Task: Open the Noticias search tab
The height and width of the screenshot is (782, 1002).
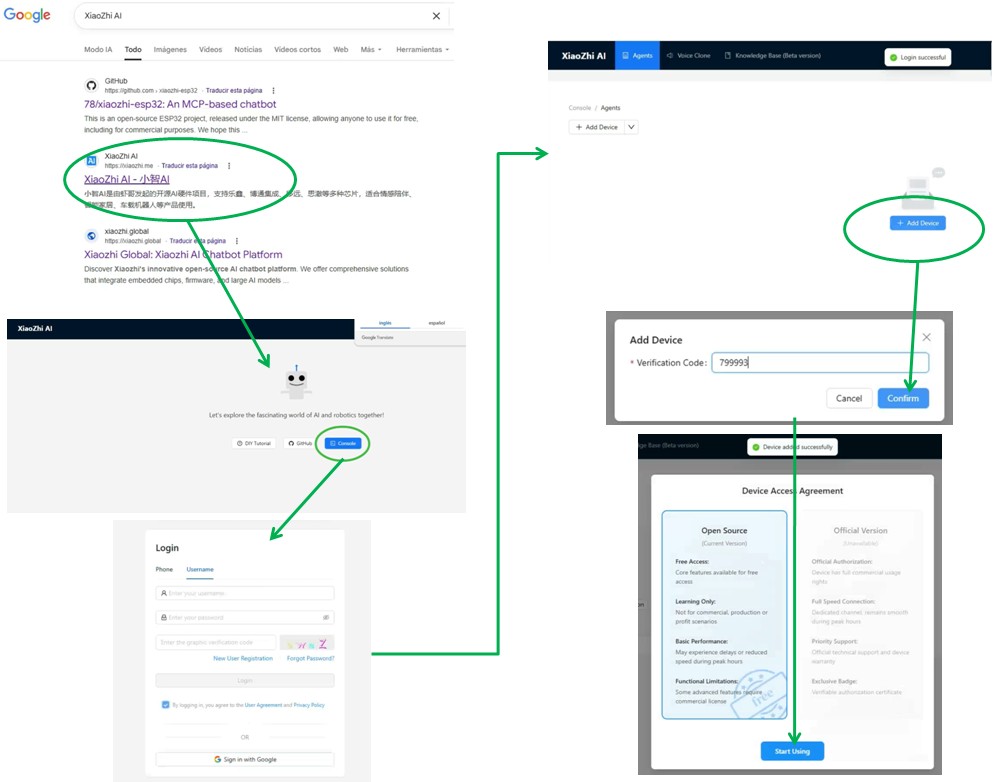Action: [x=248, y=49]
